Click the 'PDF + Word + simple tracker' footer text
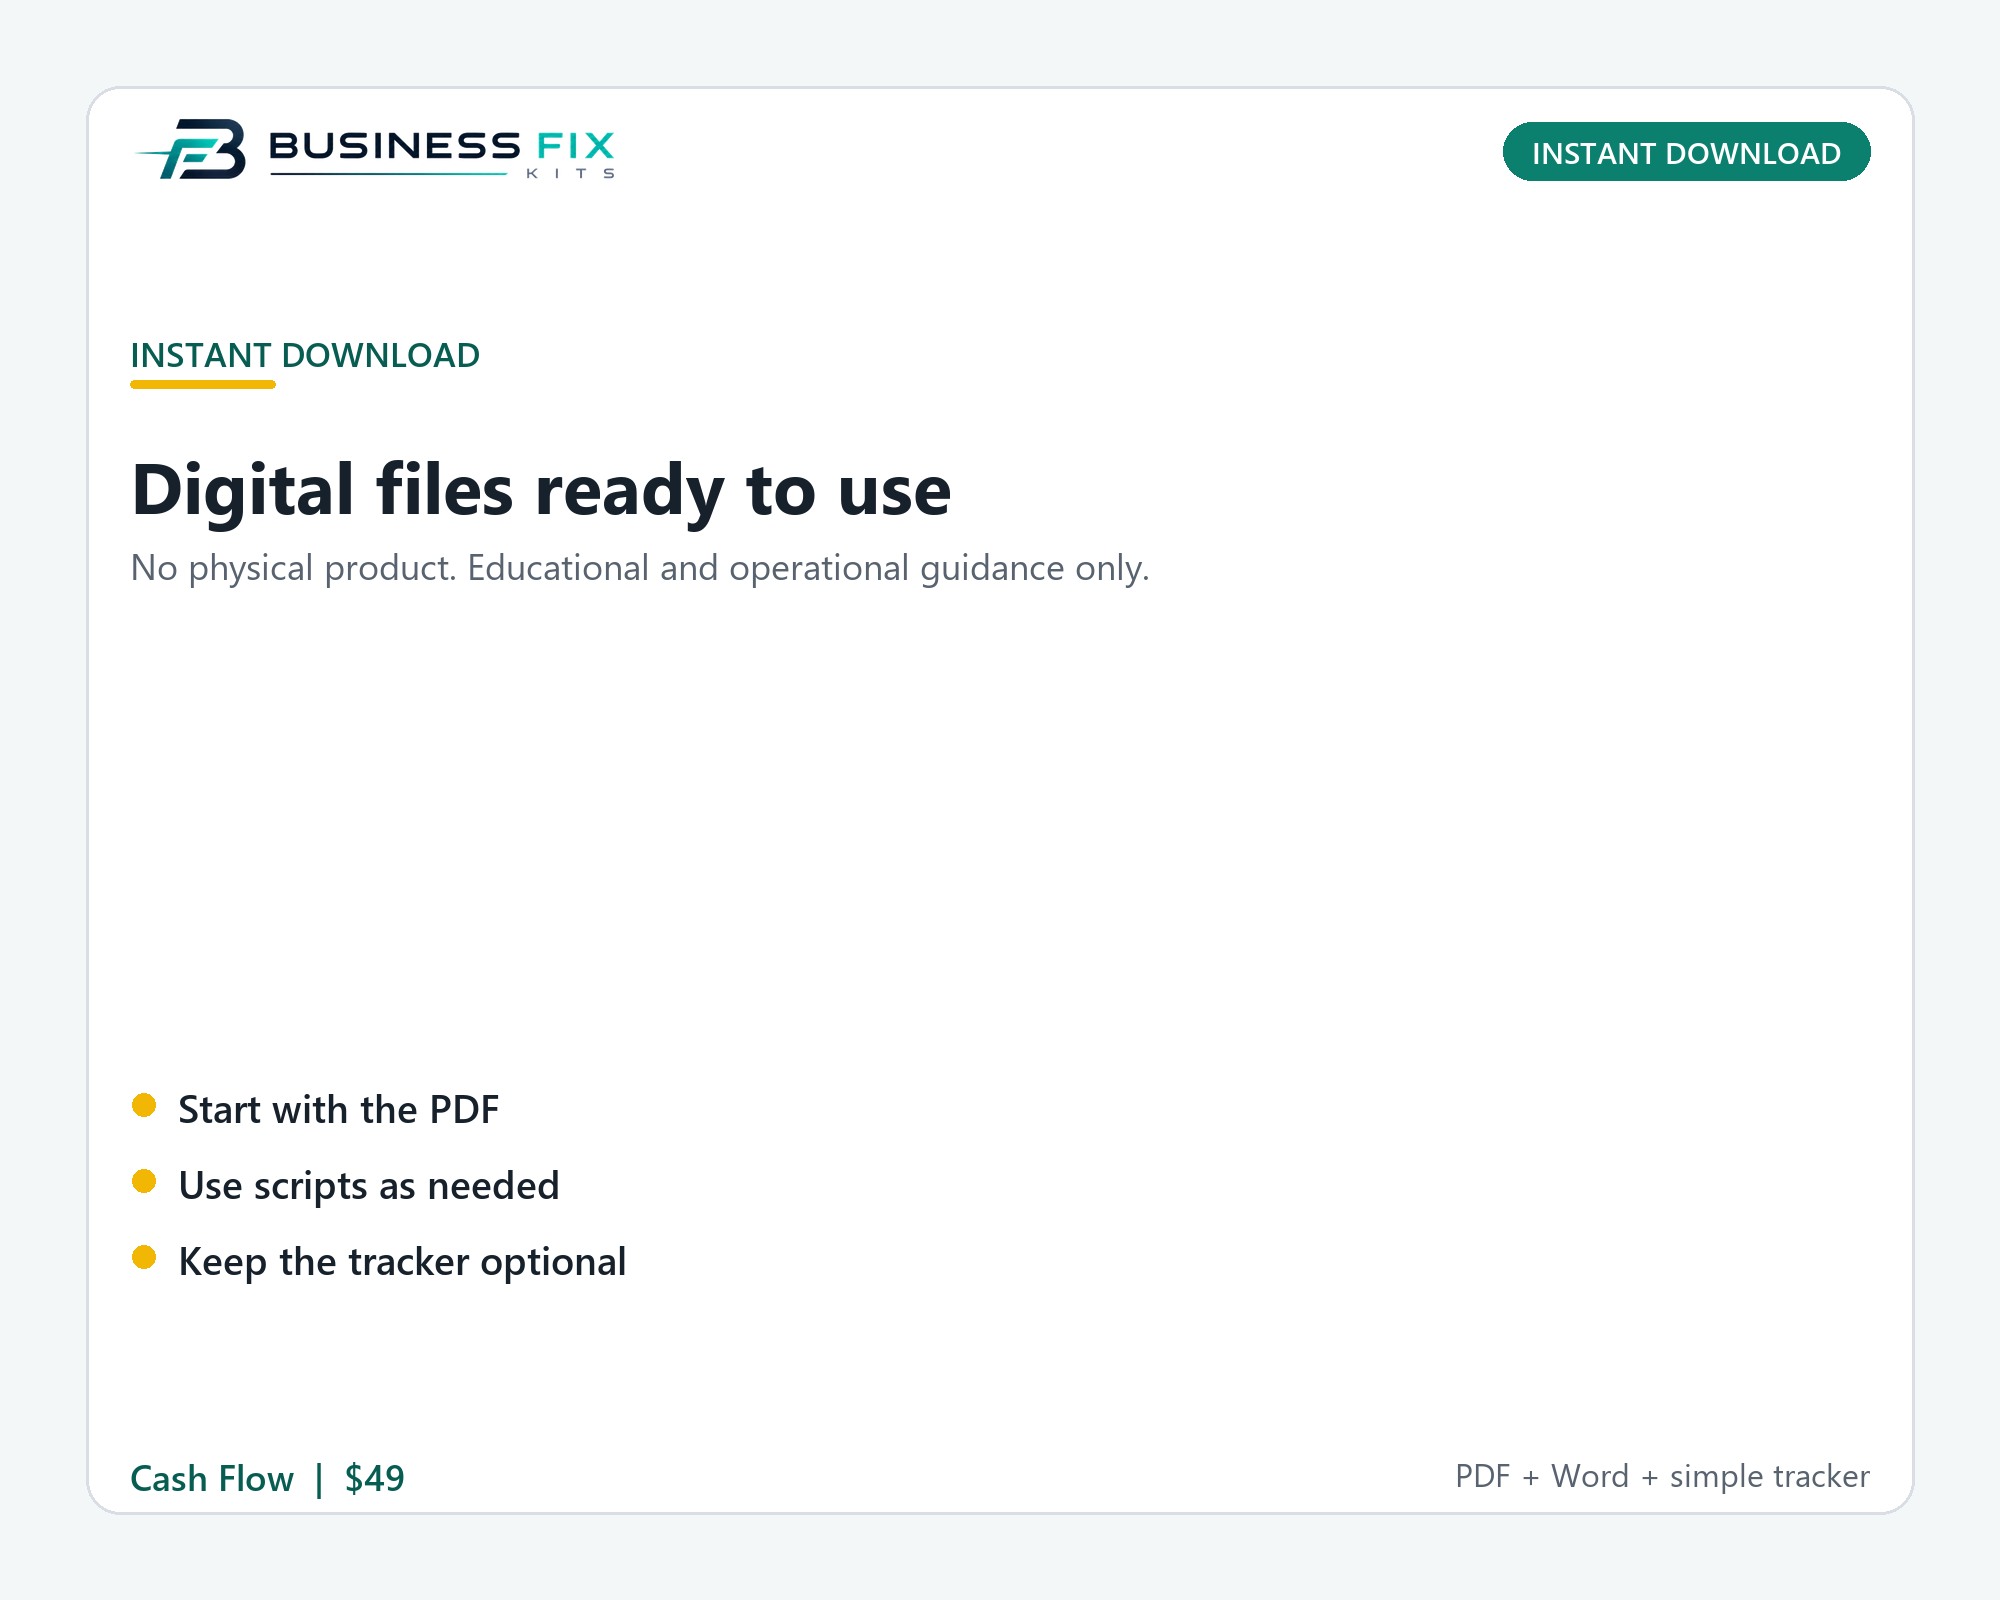 click(1662, 1476)
